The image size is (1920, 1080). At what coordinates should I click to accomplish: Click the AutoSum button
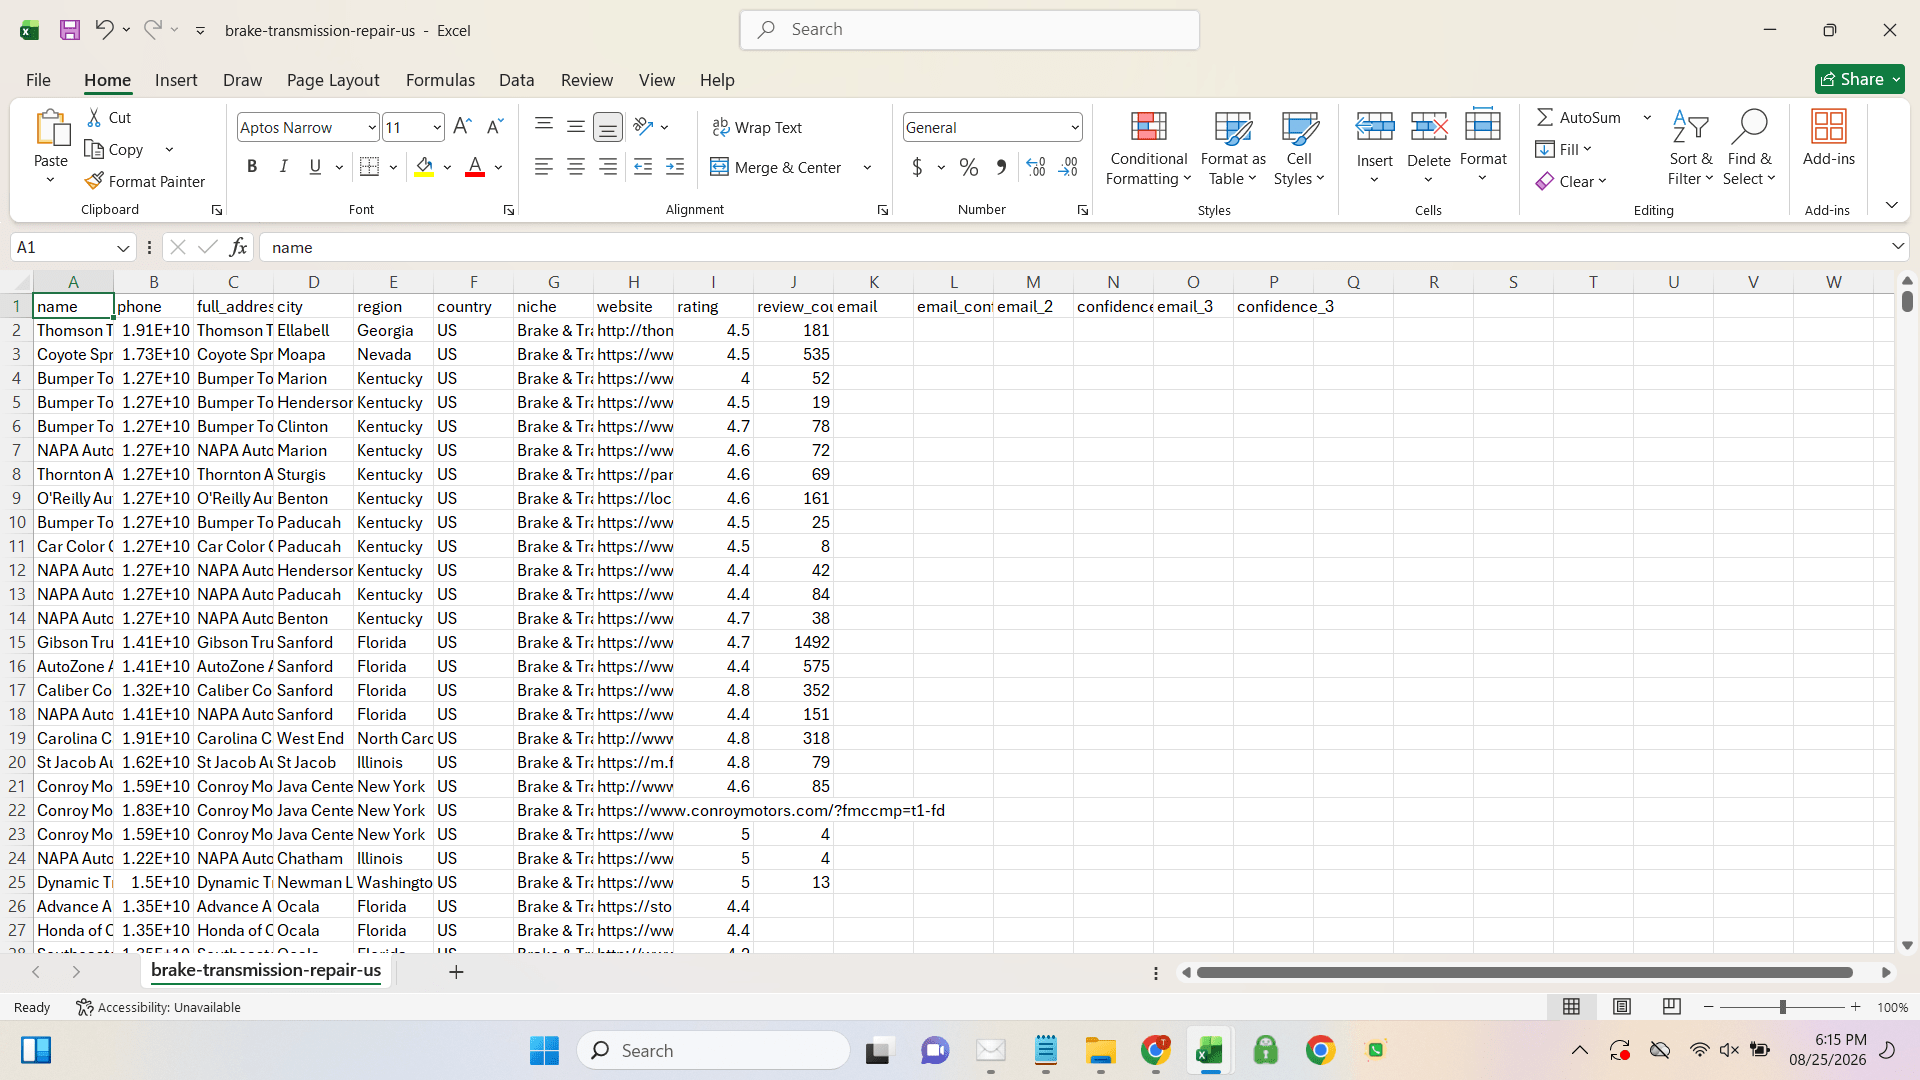tap(1579, 117)
